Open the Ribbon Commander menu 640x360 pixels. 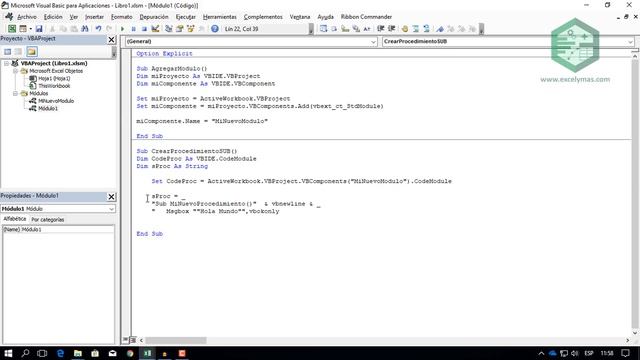pyautogui.click(x=366, y=17)
